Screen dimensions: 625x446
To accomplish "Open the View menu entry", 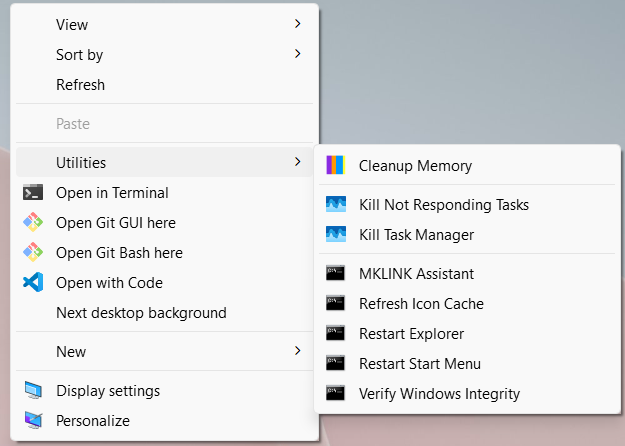I will click(x=164, y=24).
